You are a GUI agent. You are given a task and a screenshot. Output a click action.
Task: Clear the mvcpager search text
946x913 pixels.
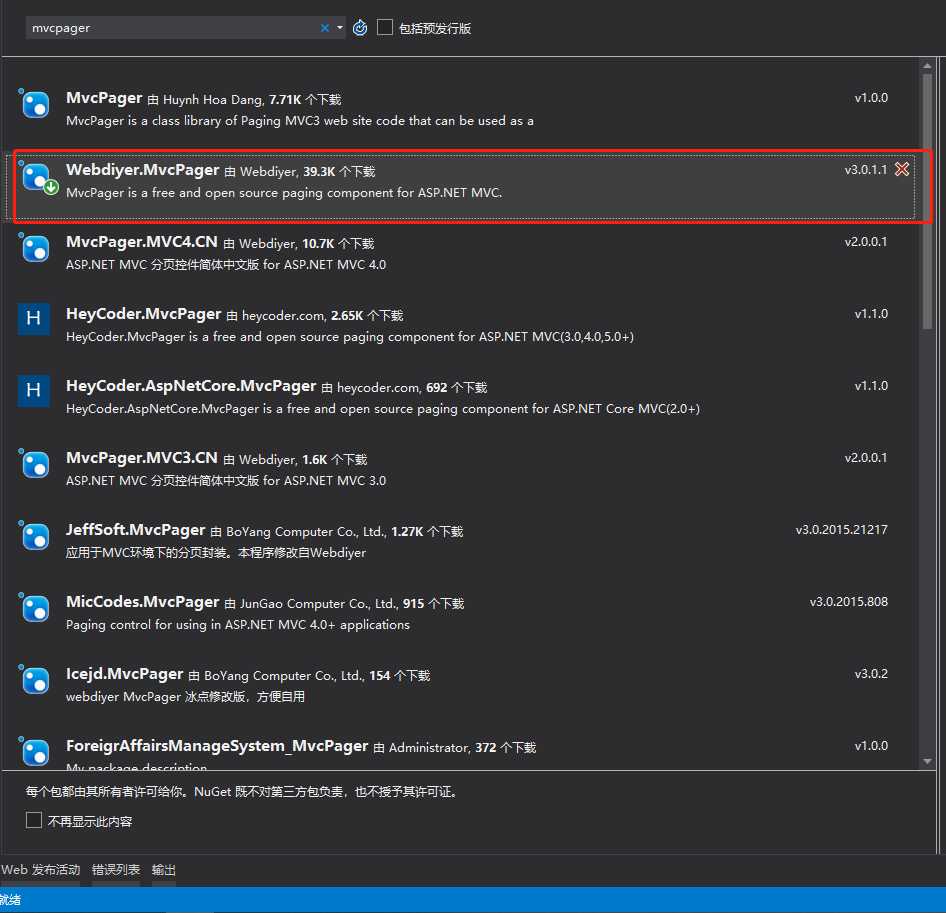click(325, 28)
